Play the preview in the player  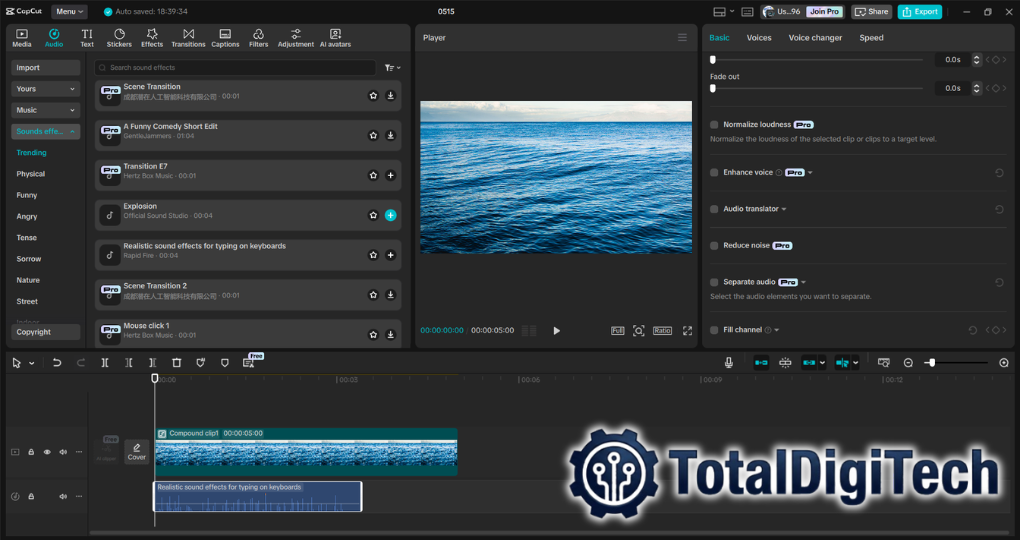pos(557,331)
